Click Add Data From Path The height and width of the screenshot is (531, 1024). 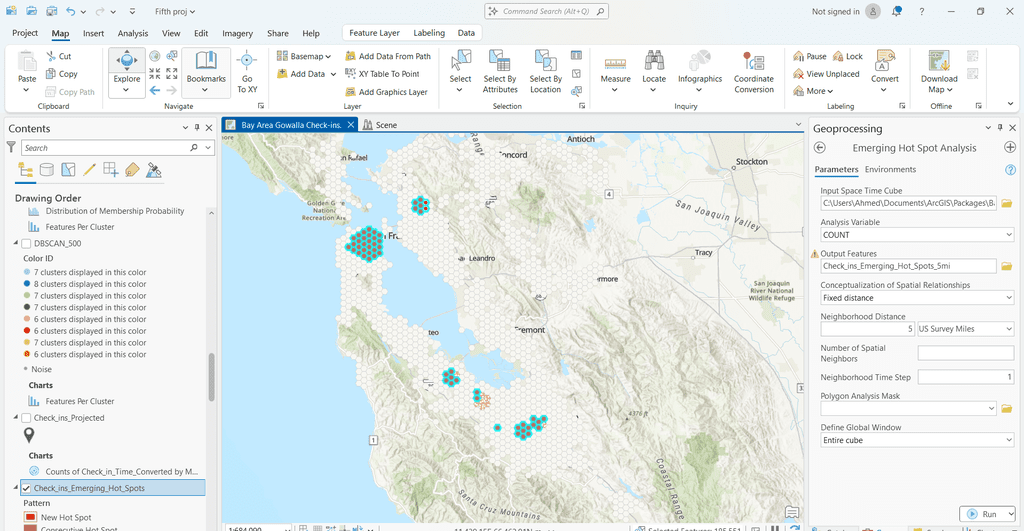click(x=388, y=56)
